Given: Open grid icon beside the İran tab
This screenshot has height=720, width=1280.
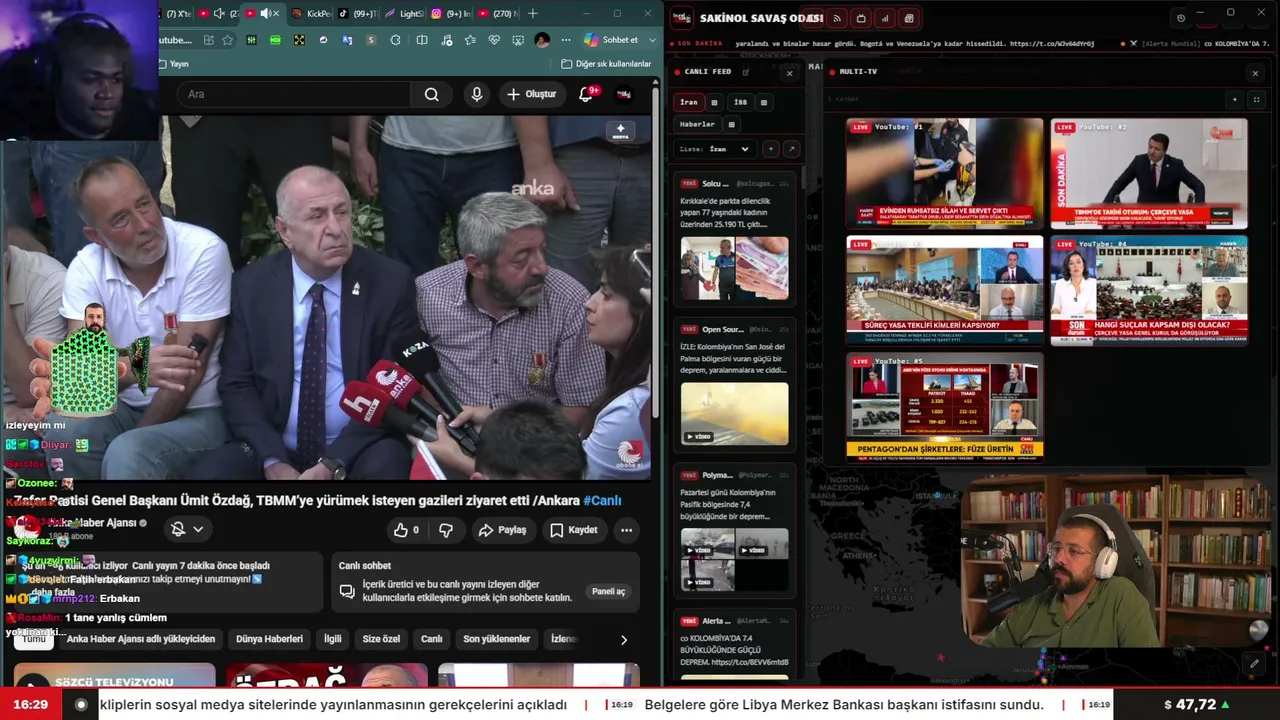Looking at the screenshot, I should pos(714,102).
